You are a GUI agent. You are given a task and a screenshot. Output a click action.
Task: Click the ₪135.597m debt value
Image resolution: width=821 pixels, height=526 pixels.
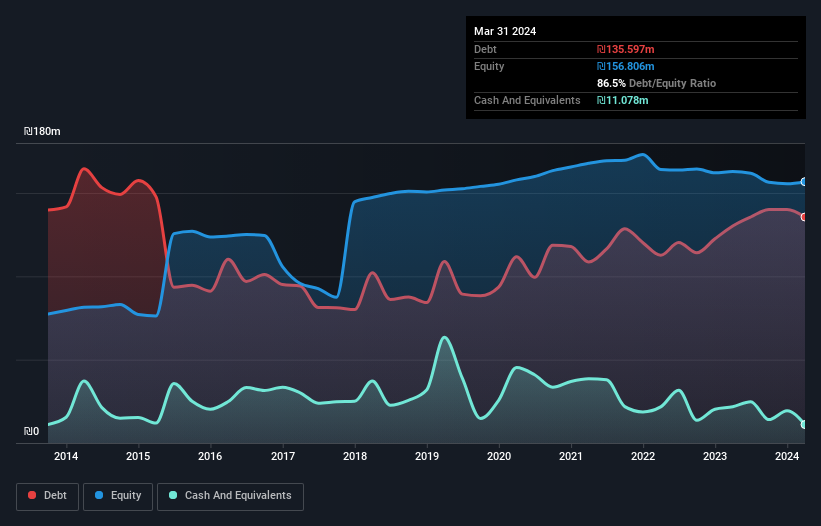[626, 49]
